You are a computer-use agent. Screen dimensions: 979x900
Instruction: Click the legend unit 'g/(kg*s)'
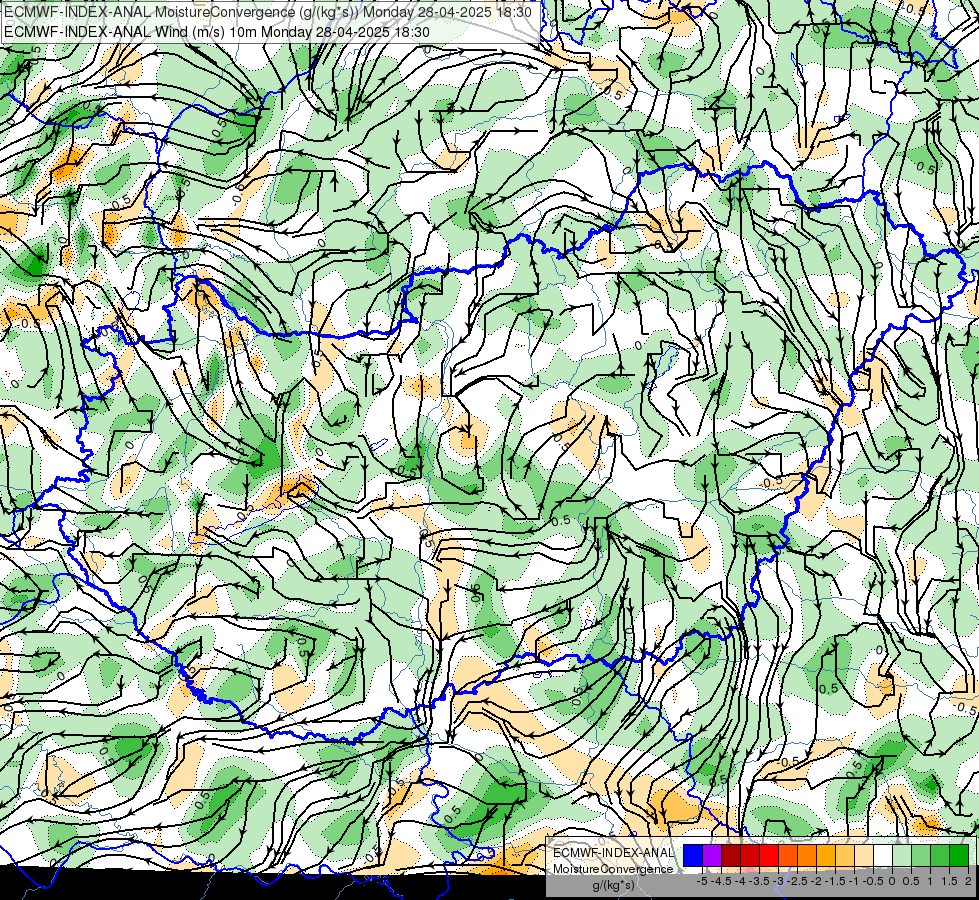614,885
